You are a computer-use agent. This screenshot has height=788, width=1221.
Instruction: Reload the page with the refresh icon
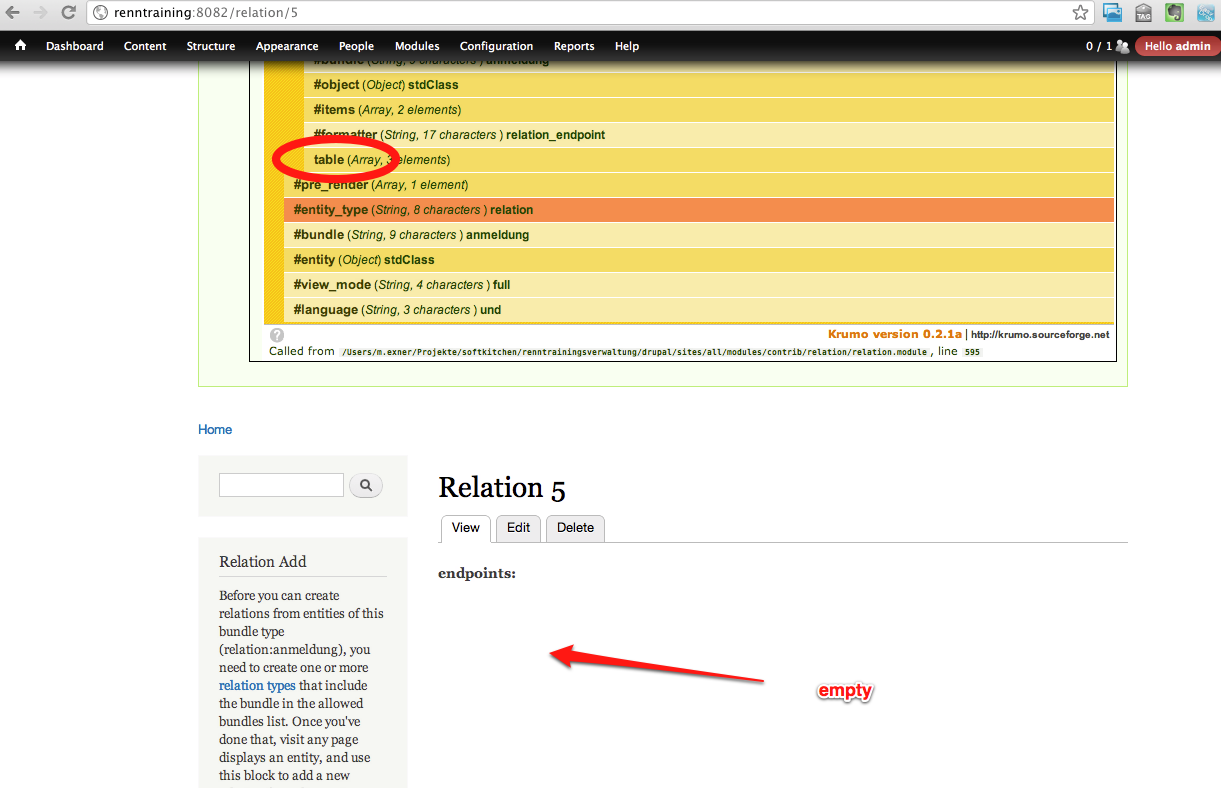[x=69, y=13]
